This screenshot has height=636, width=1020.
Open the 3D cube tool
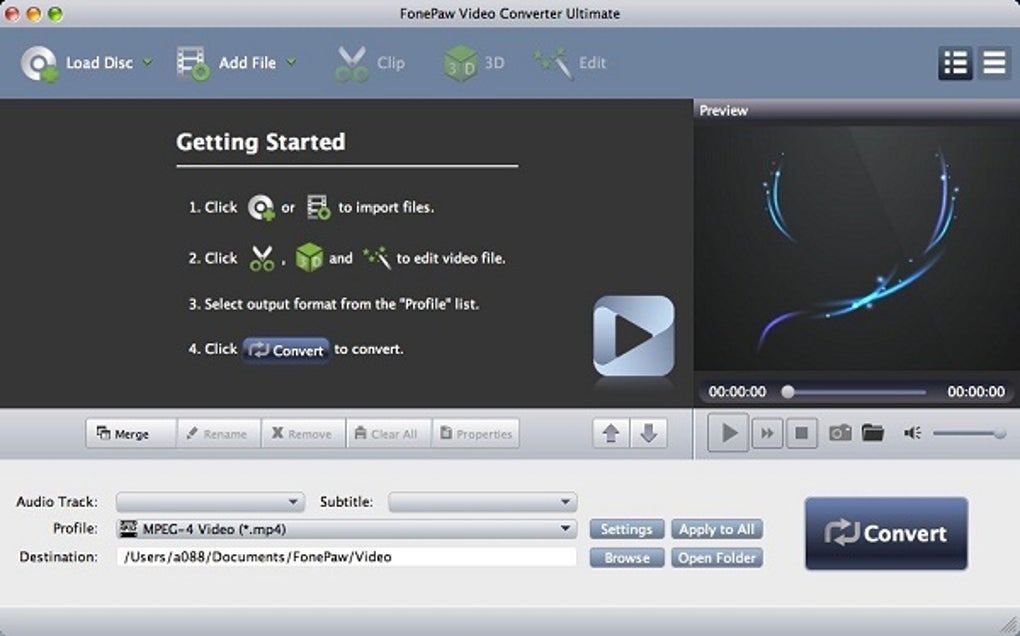click(x=461, y=64)
